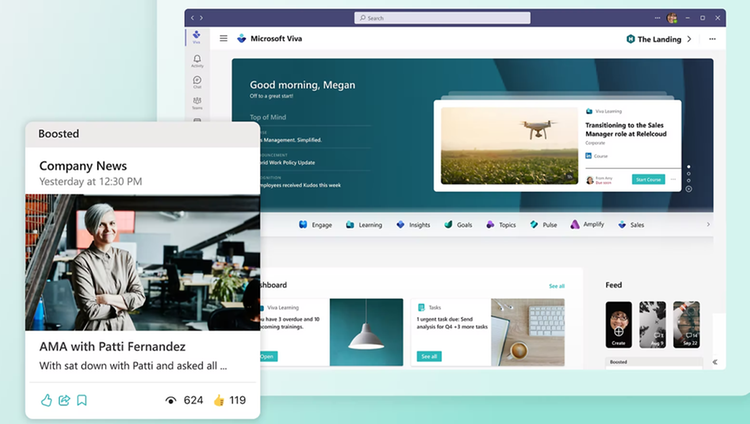
Task: Click the Tasks card clipboard icon
Action: [x=421, y=307]
